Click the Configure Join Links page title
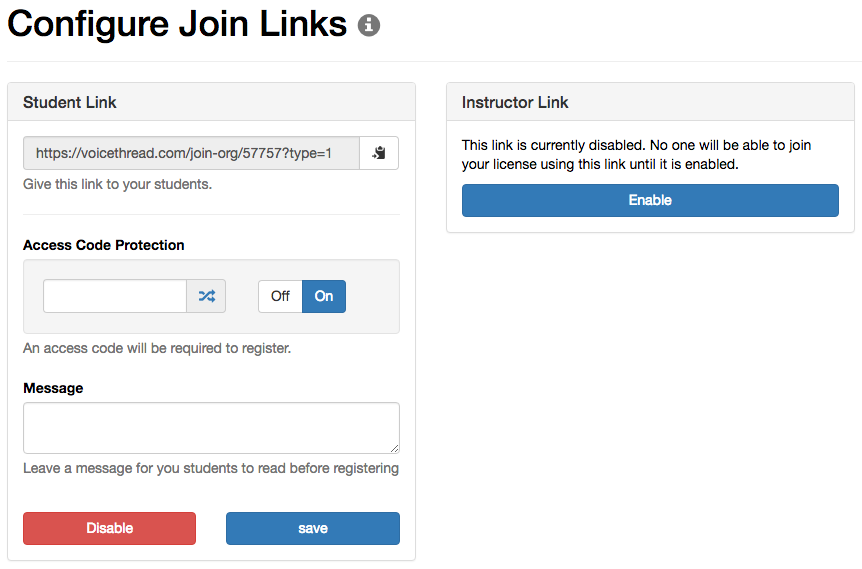Image resolution: width=862 pixels, height=569 pixels. click(x=177, y=24)
